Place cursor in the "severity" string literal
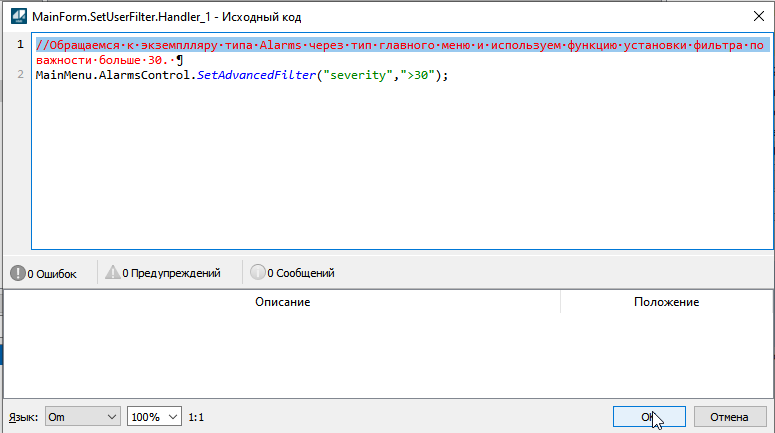775x433 pixels. 357,75
